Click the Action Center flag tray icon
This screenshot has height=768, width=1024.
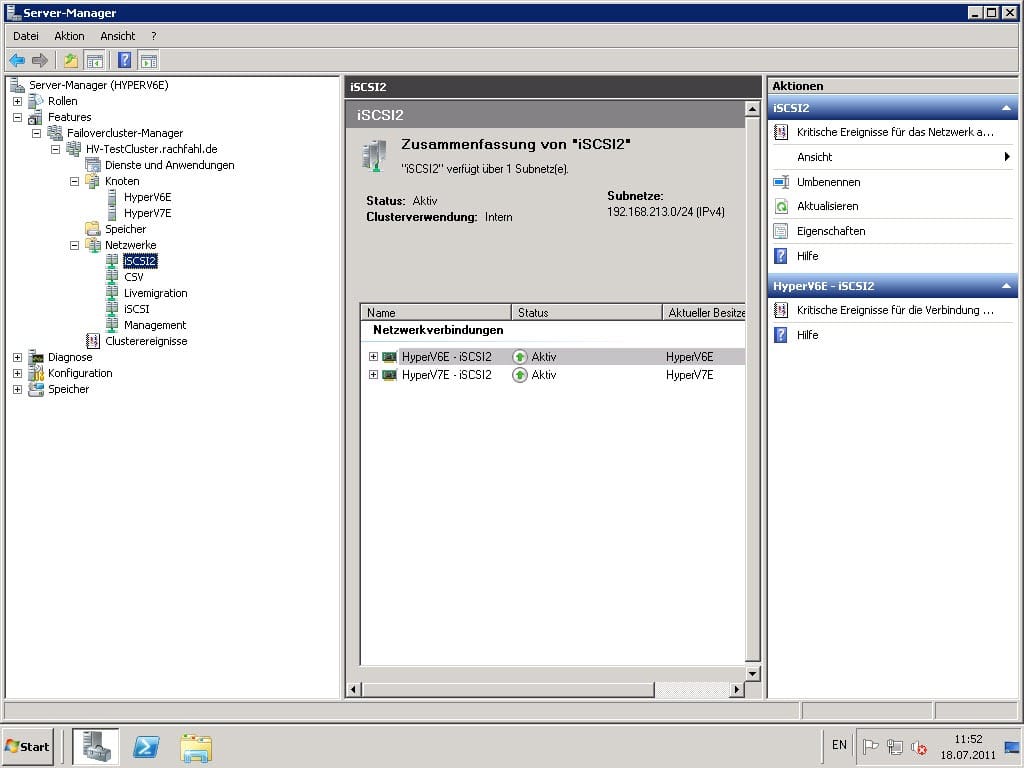[x=870, y=746]
